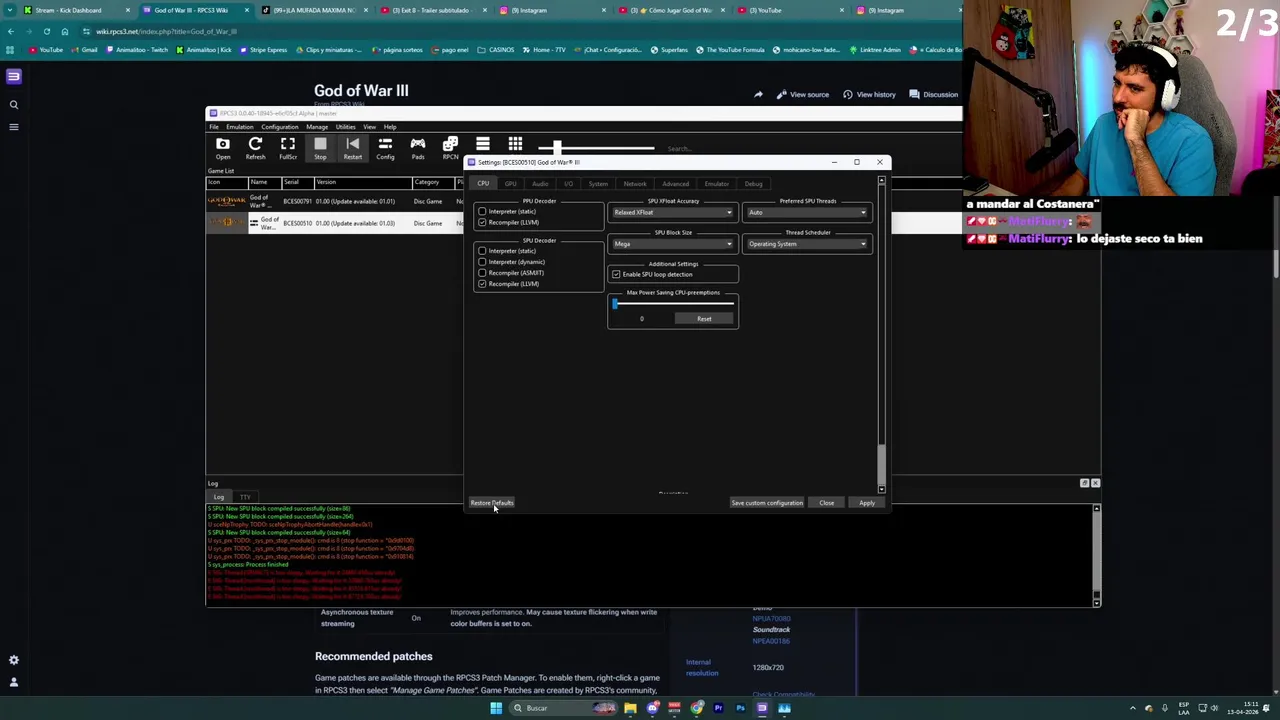Adjust Max Power Saving CPU-preemptions slider
The height and width of the screenshot is (720, 1280).
click(673, 304)
